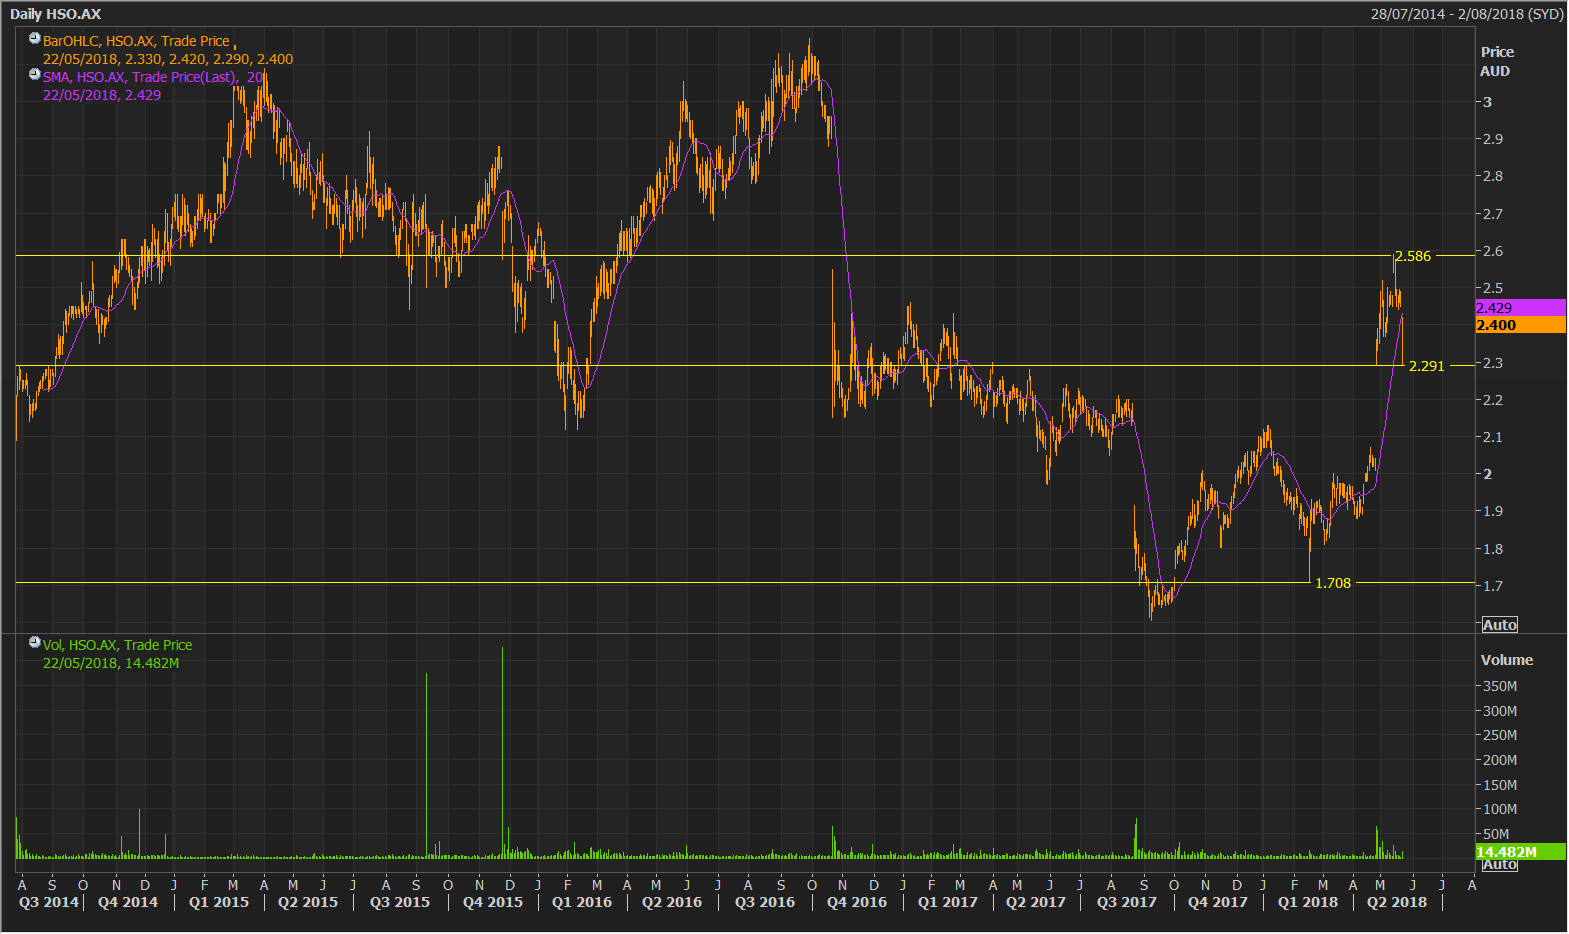Click the 300M volume axis label
1569x934 pixels.
(1500, 711)
